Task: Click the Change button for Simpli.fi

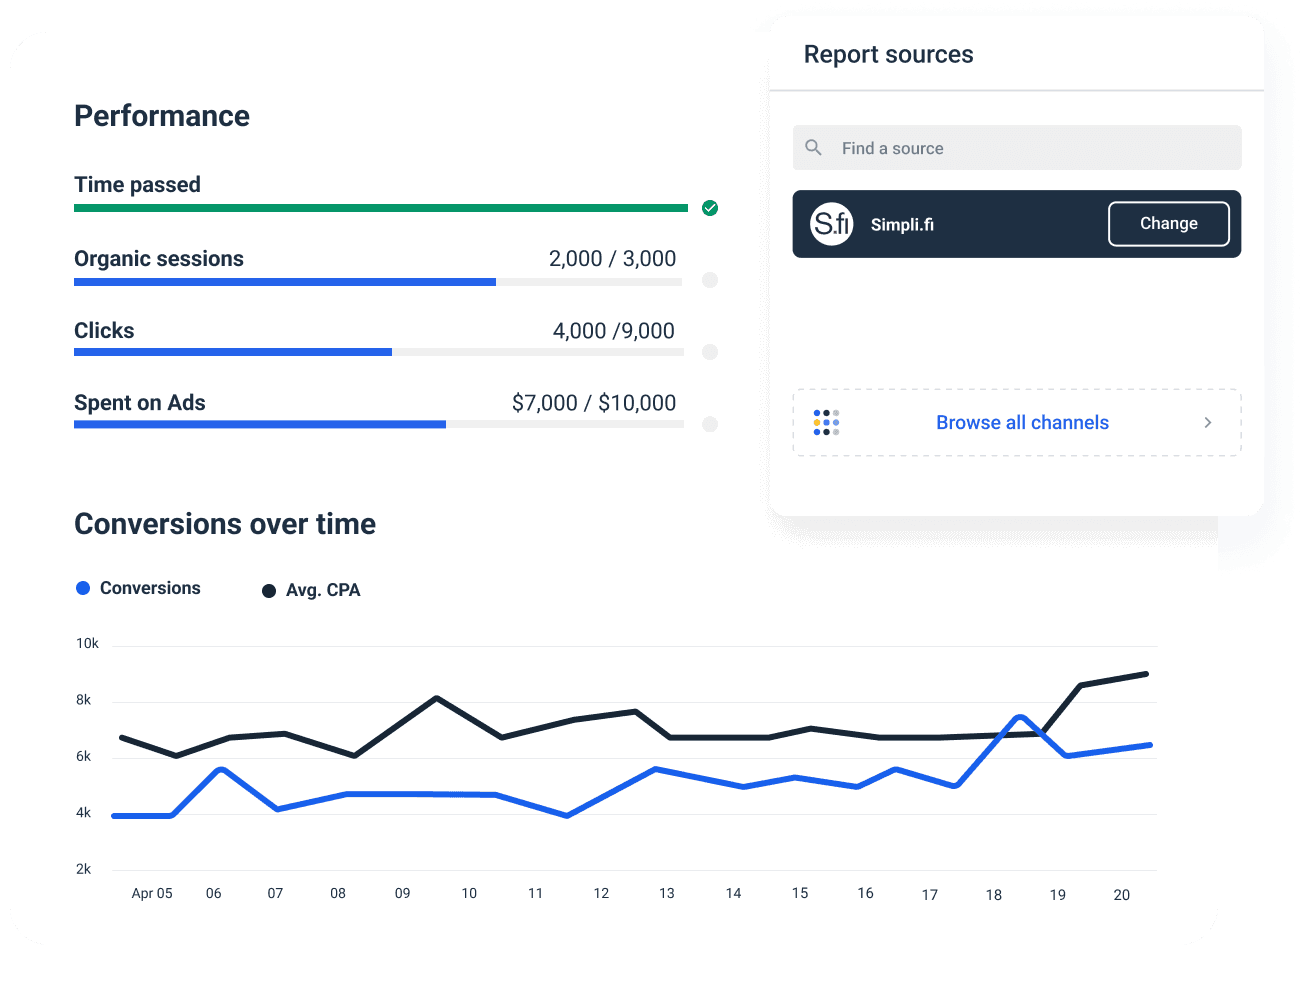Action: click(1168, 223)
